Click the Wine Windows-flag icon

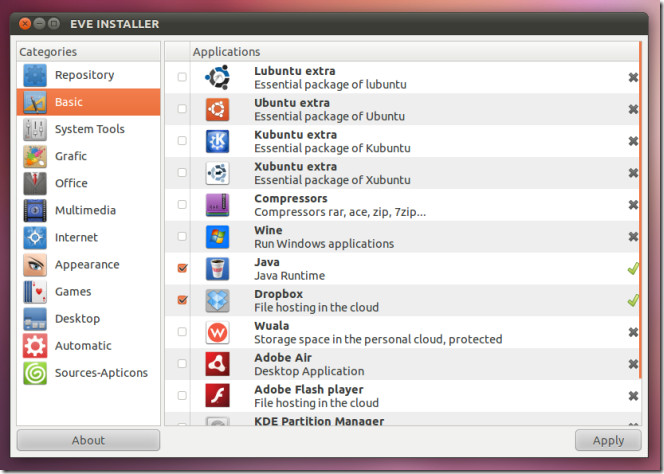point(217,237)
